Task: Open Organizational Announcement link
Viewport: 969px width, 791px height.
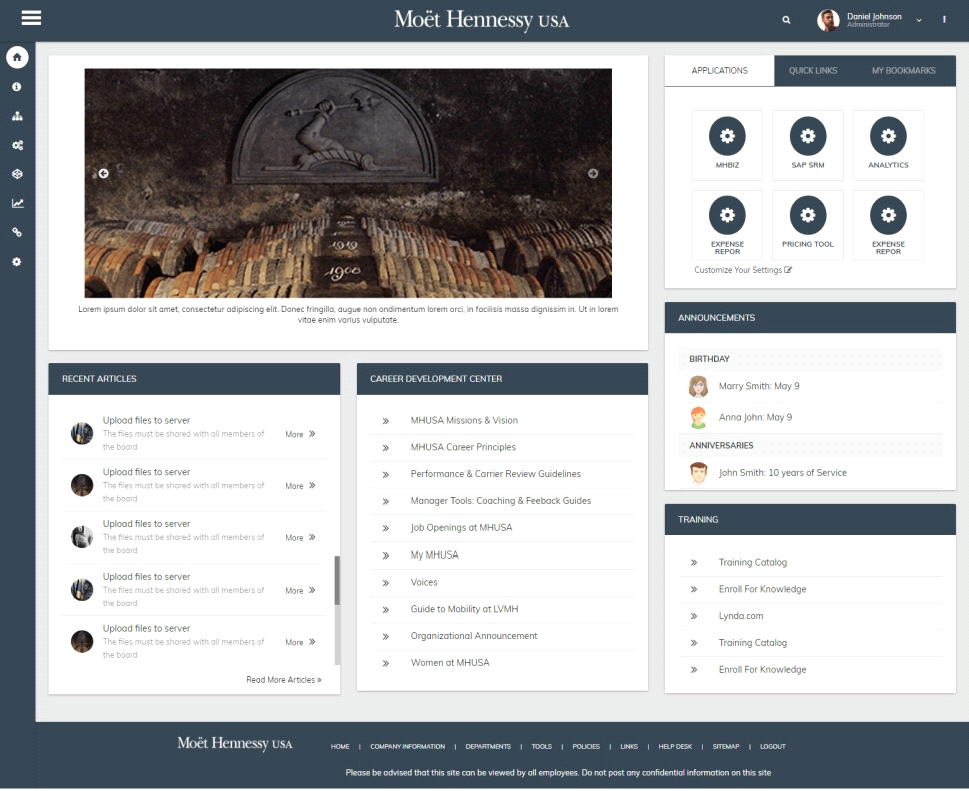Action: tap(474, 636)
